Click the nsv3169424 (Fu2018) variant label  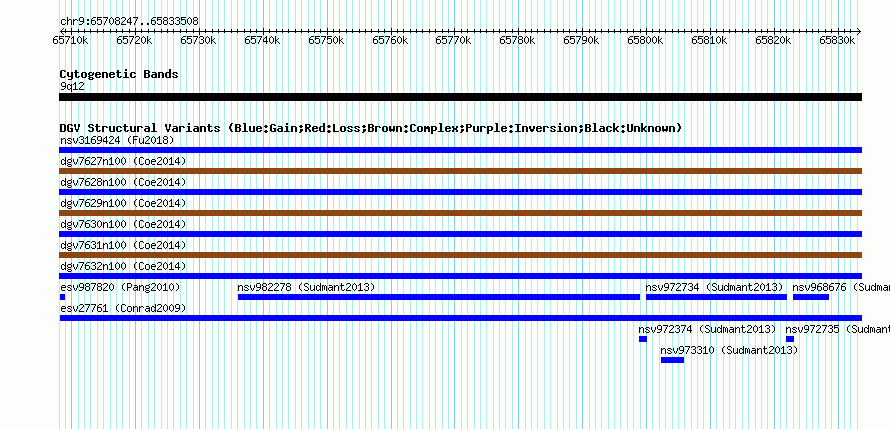(117, 140)
